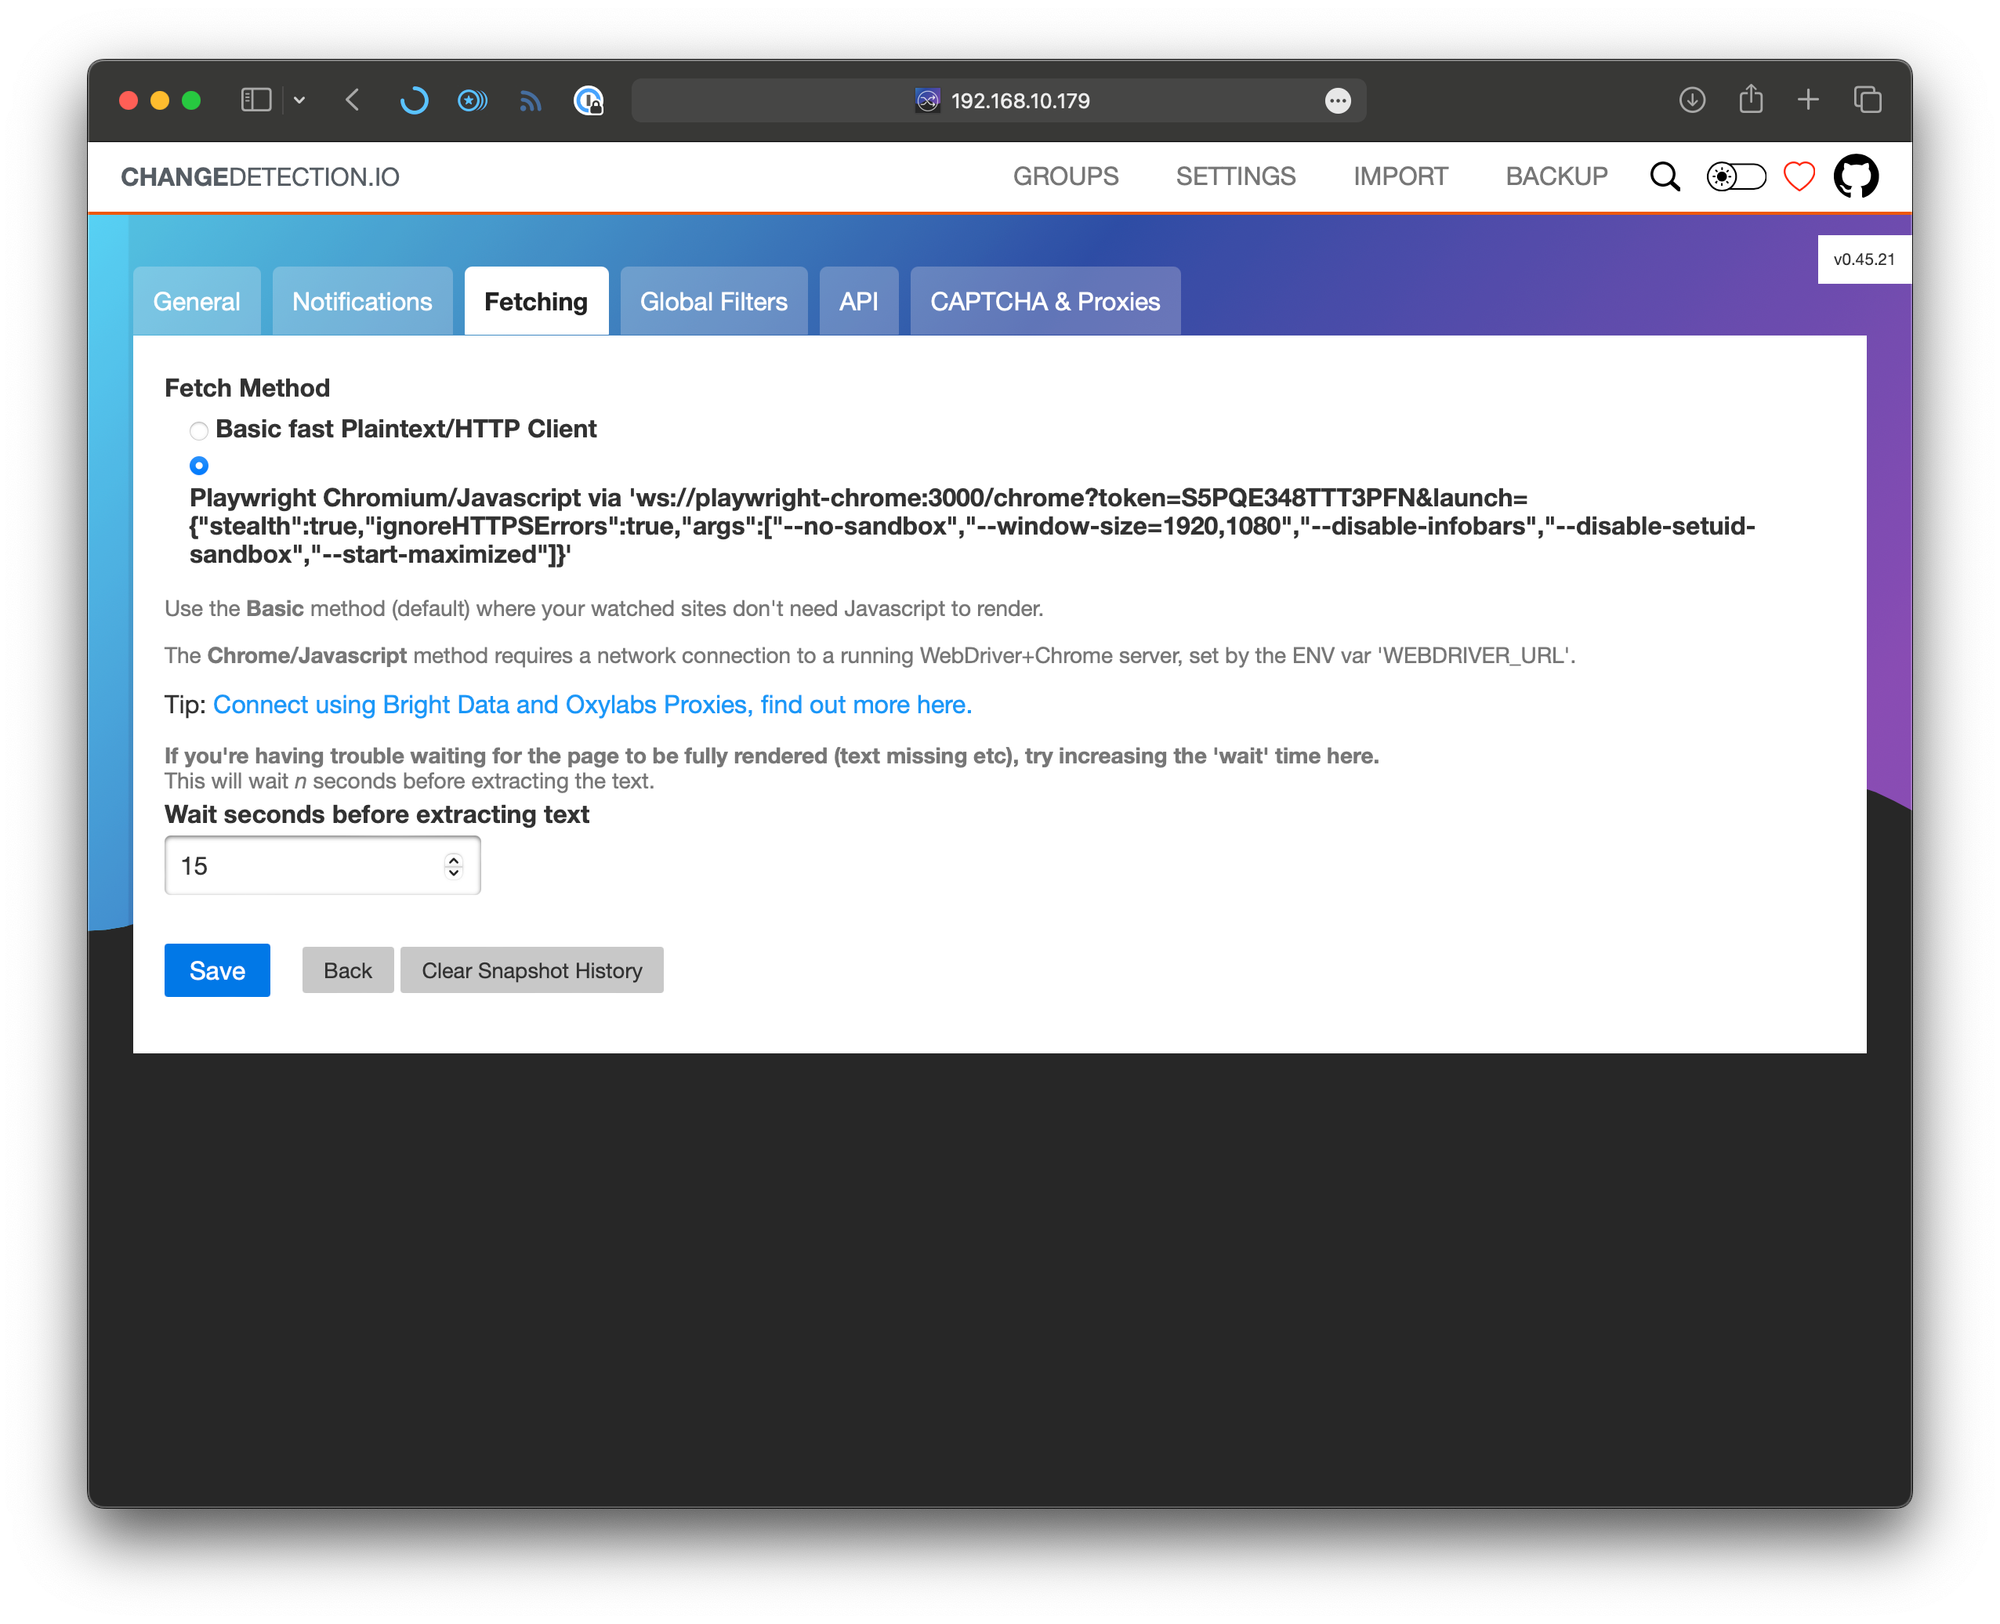Click the CHANGEDETECTION.IO logo
The height and width of the screenshot is (1624, 2000).
[260, 177]
